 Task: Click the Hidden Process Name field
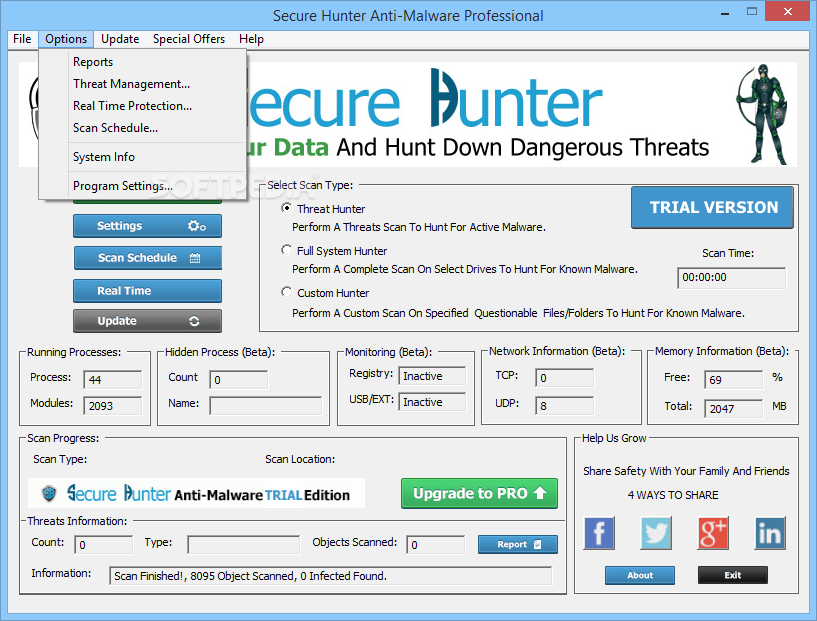(x=266, y=406)
